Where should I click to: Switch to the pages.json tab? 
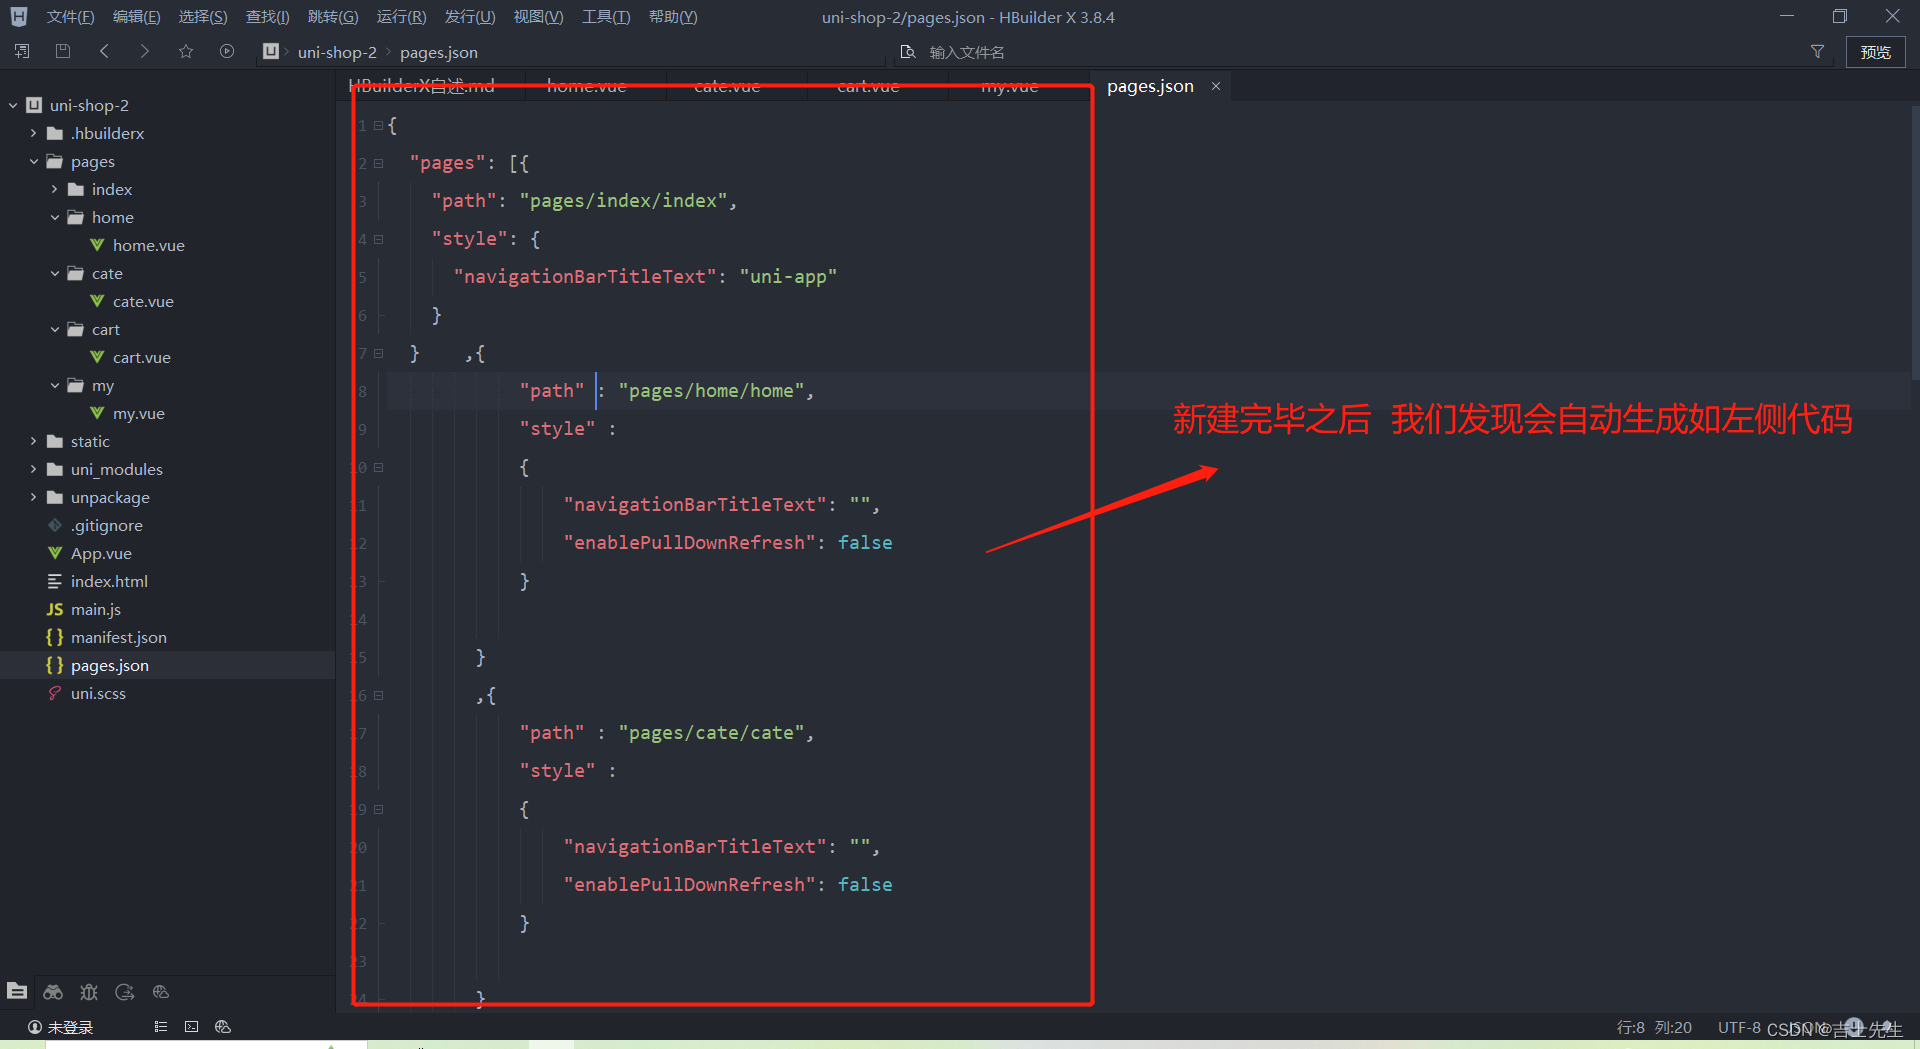[x=1150, y=86]
